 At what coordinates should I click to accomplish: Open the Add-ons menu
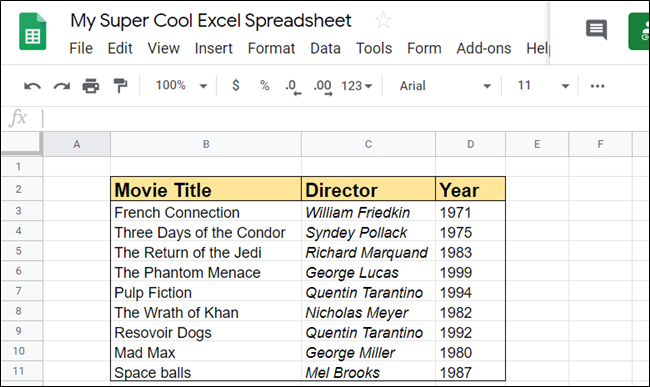click(484, 48)
